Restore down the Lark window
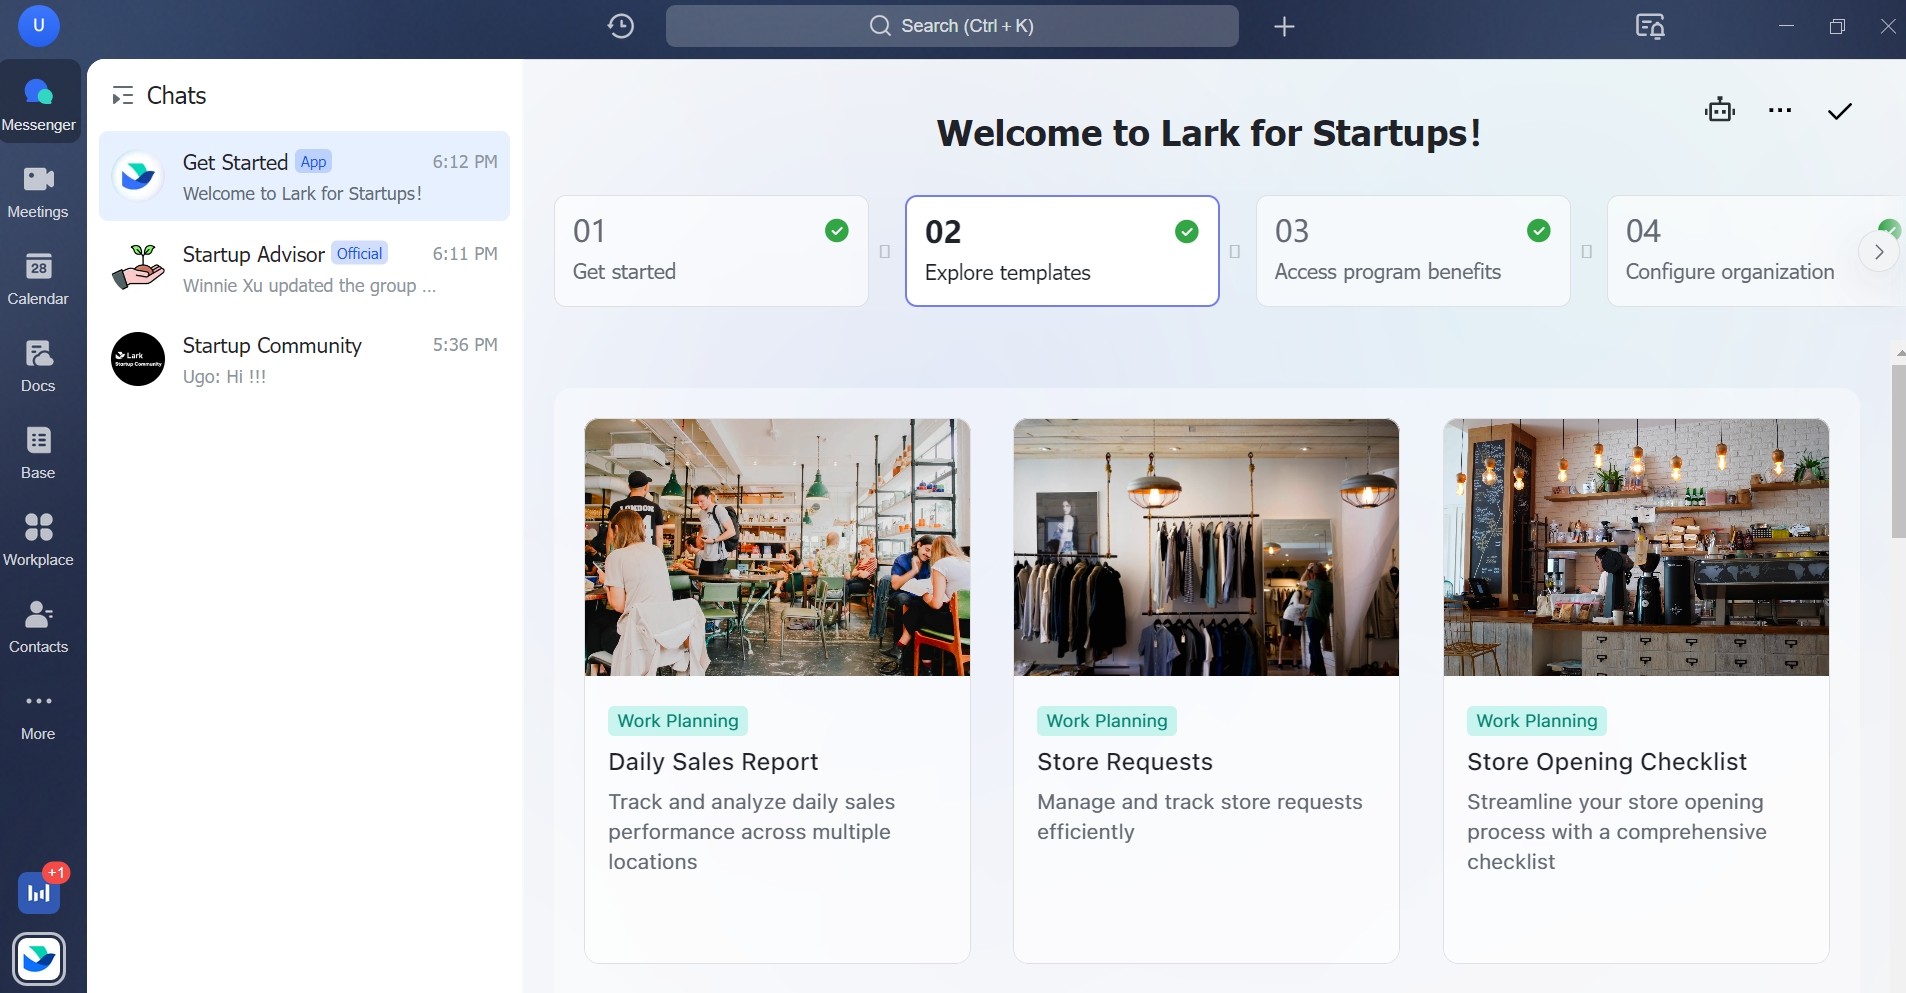This screenshot has height=993, width=1906. click(x=1837, y=26)
